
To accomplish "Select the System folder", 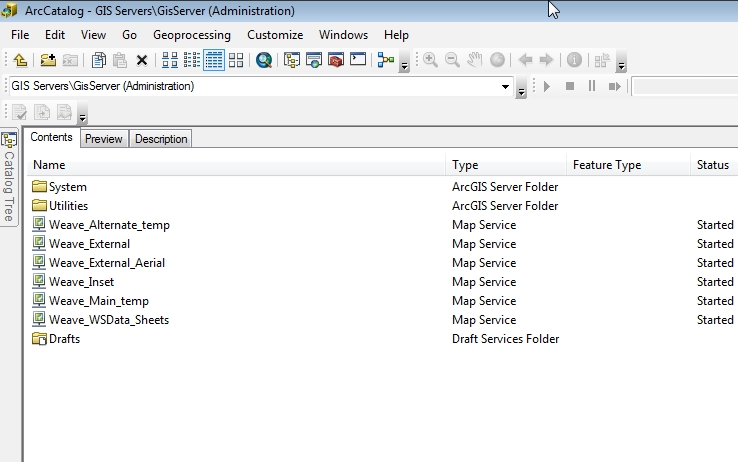I will pos(60,187).
